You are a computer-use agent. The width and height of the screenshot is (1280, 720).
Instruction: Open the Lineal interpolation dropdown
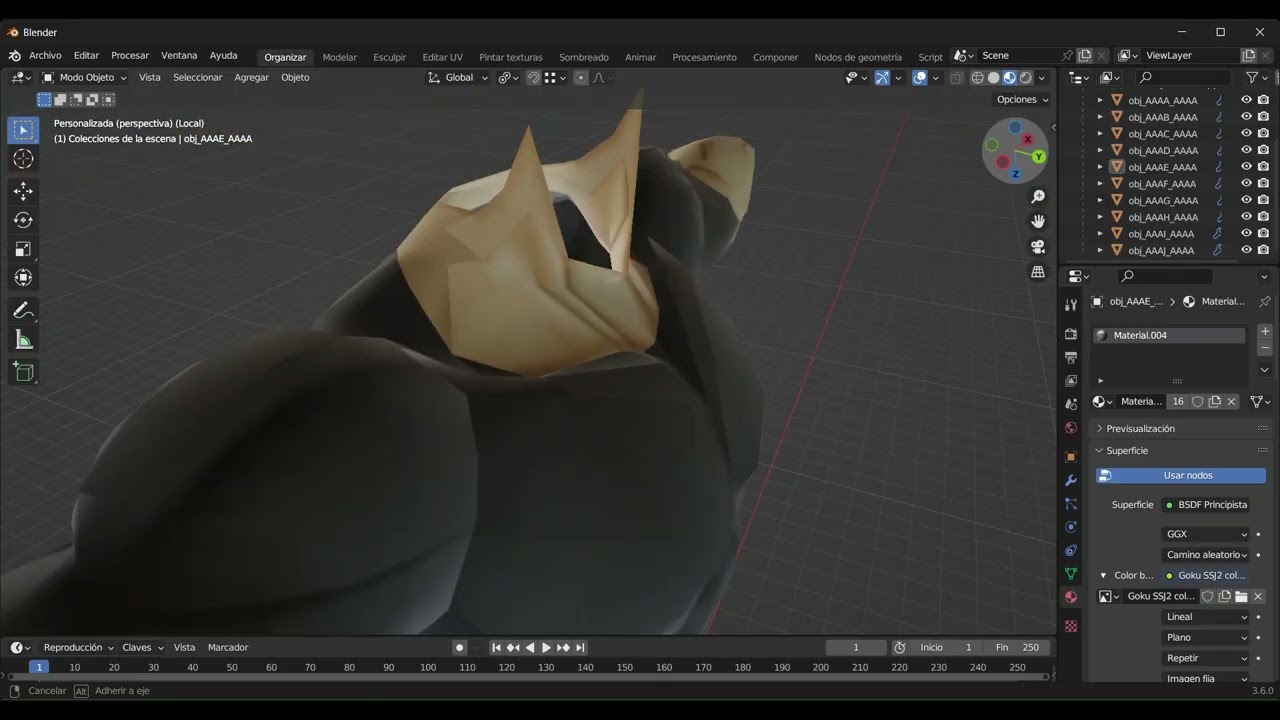pos(1206,617)
